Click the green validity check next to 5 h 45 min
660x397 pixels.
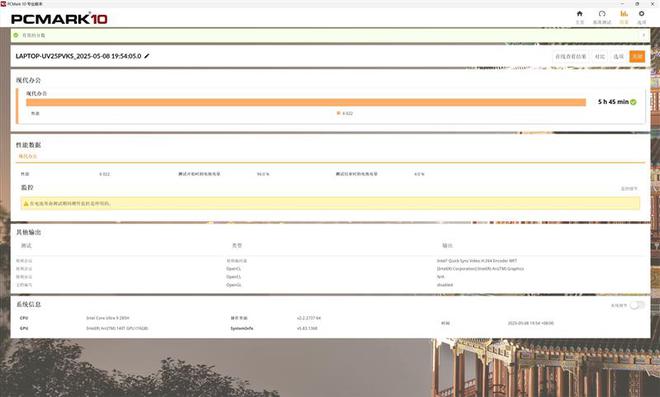pos(633,102)
